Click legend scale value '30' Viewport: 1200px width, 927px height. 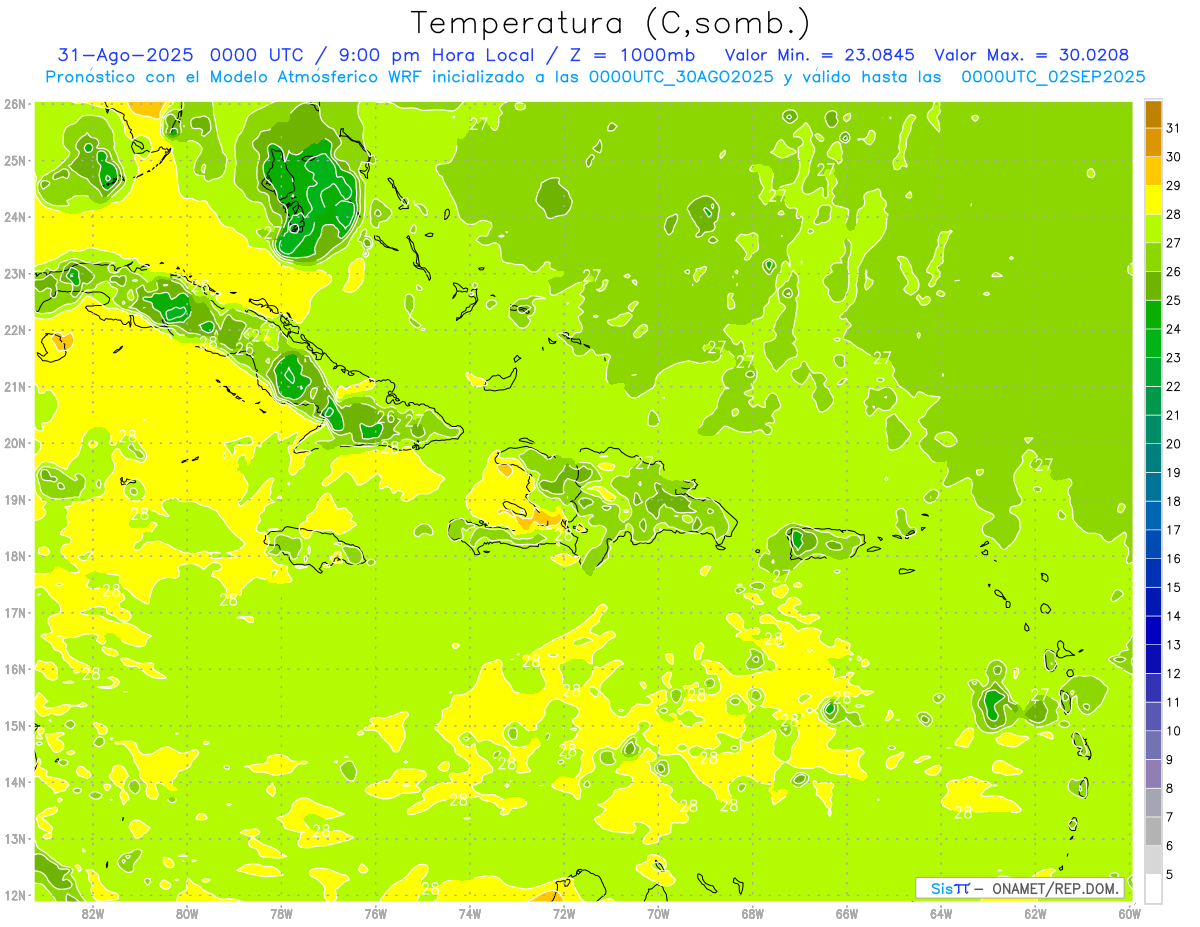point(1174,157)
